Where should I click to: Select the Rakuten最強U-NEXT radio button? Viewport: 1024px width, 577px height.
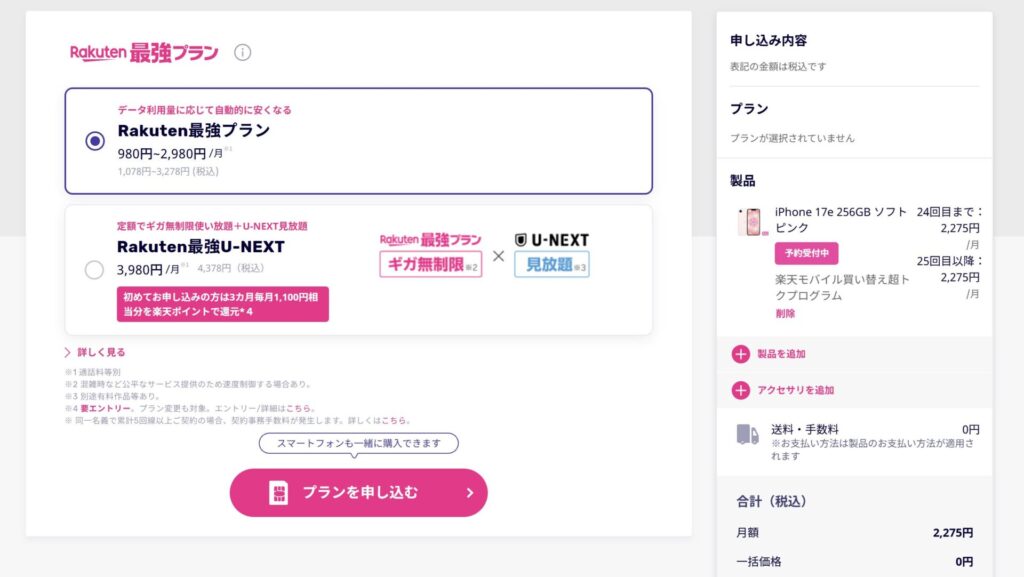click(95, 269)
